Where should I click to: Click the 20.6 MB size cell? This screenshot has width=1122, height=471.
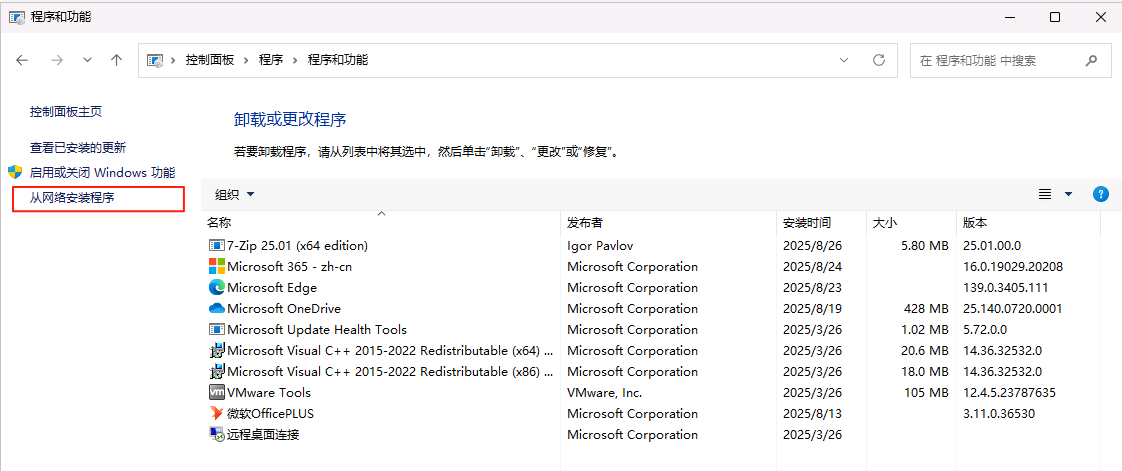pos(925,351)
